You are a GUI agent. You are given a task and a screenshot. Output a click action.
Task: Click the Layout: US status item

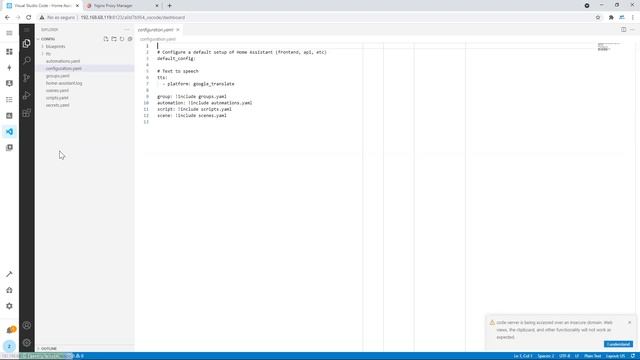point(615,356)
